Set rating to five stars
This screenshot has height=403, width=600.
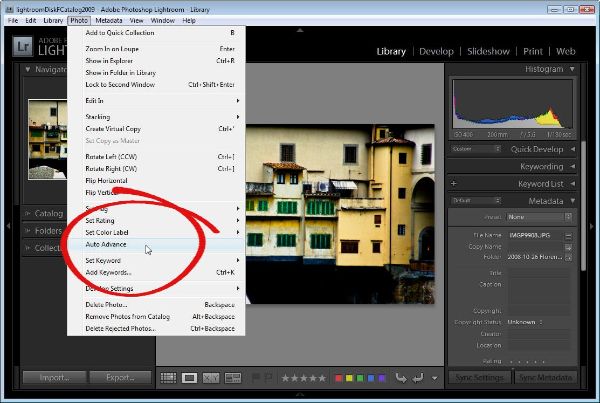[322, 378]
